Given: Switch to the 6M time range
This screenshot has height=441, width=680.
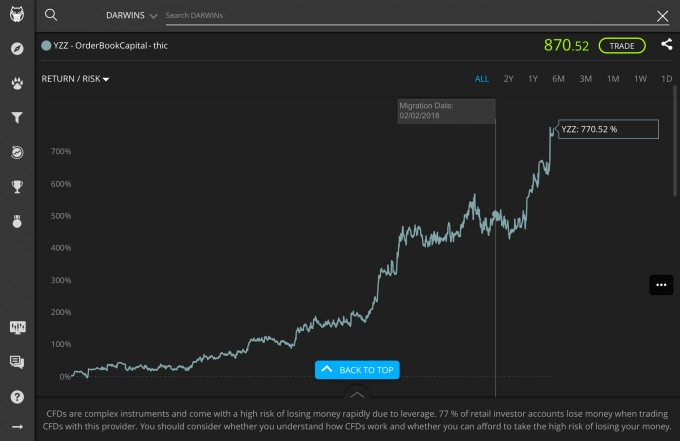Looking at the screenshot, I should point(558,79).
